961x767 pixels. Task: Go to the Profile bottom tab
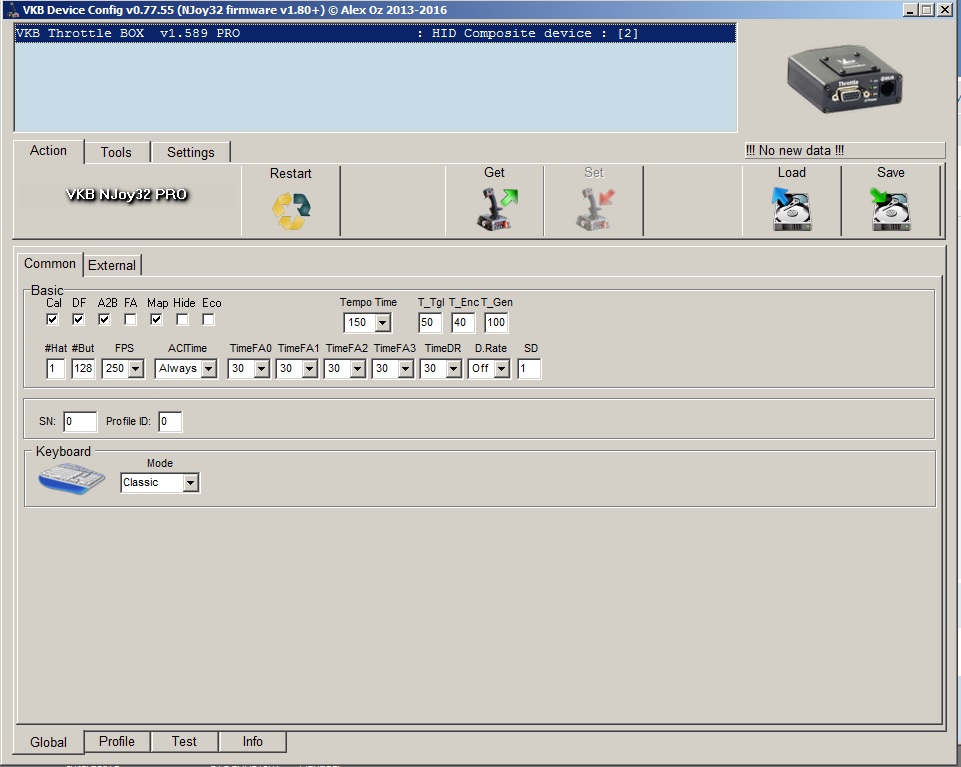pyautogui.click(x=117, y=741)
